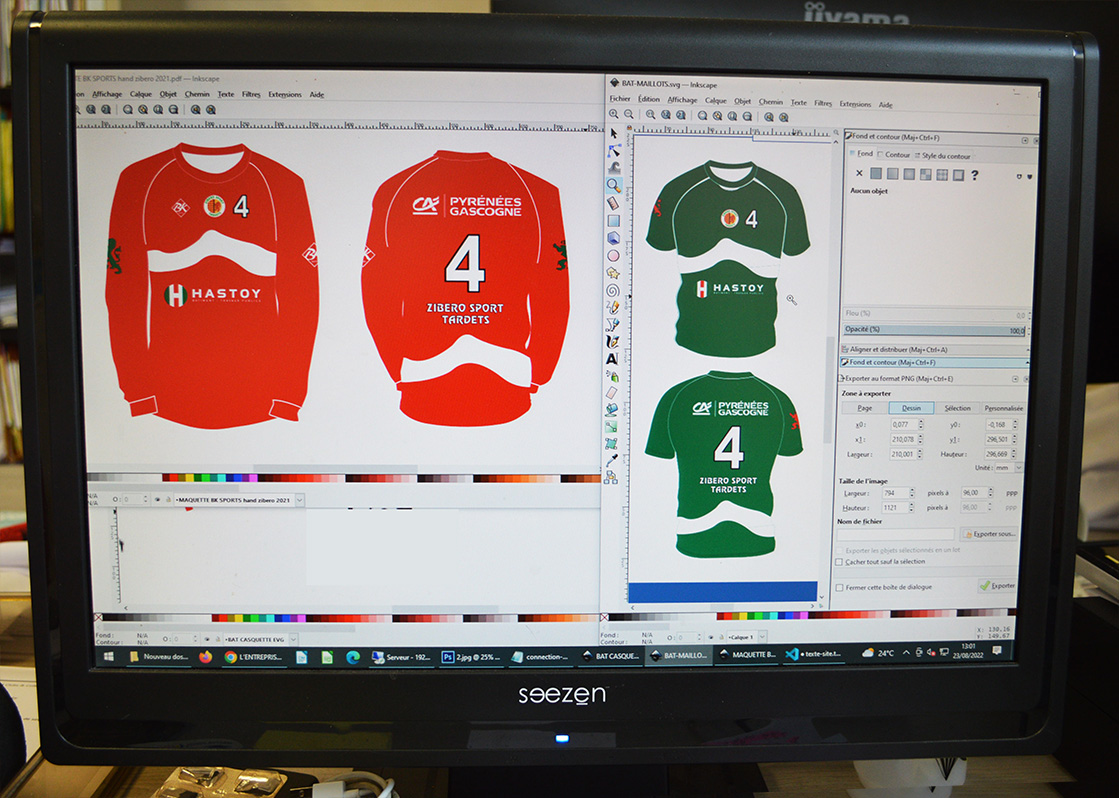Expand 'Aligner et distribuer' panel
Image resolution: width=1119 pixels, height=798 pixels.
[x=935, y=349]
